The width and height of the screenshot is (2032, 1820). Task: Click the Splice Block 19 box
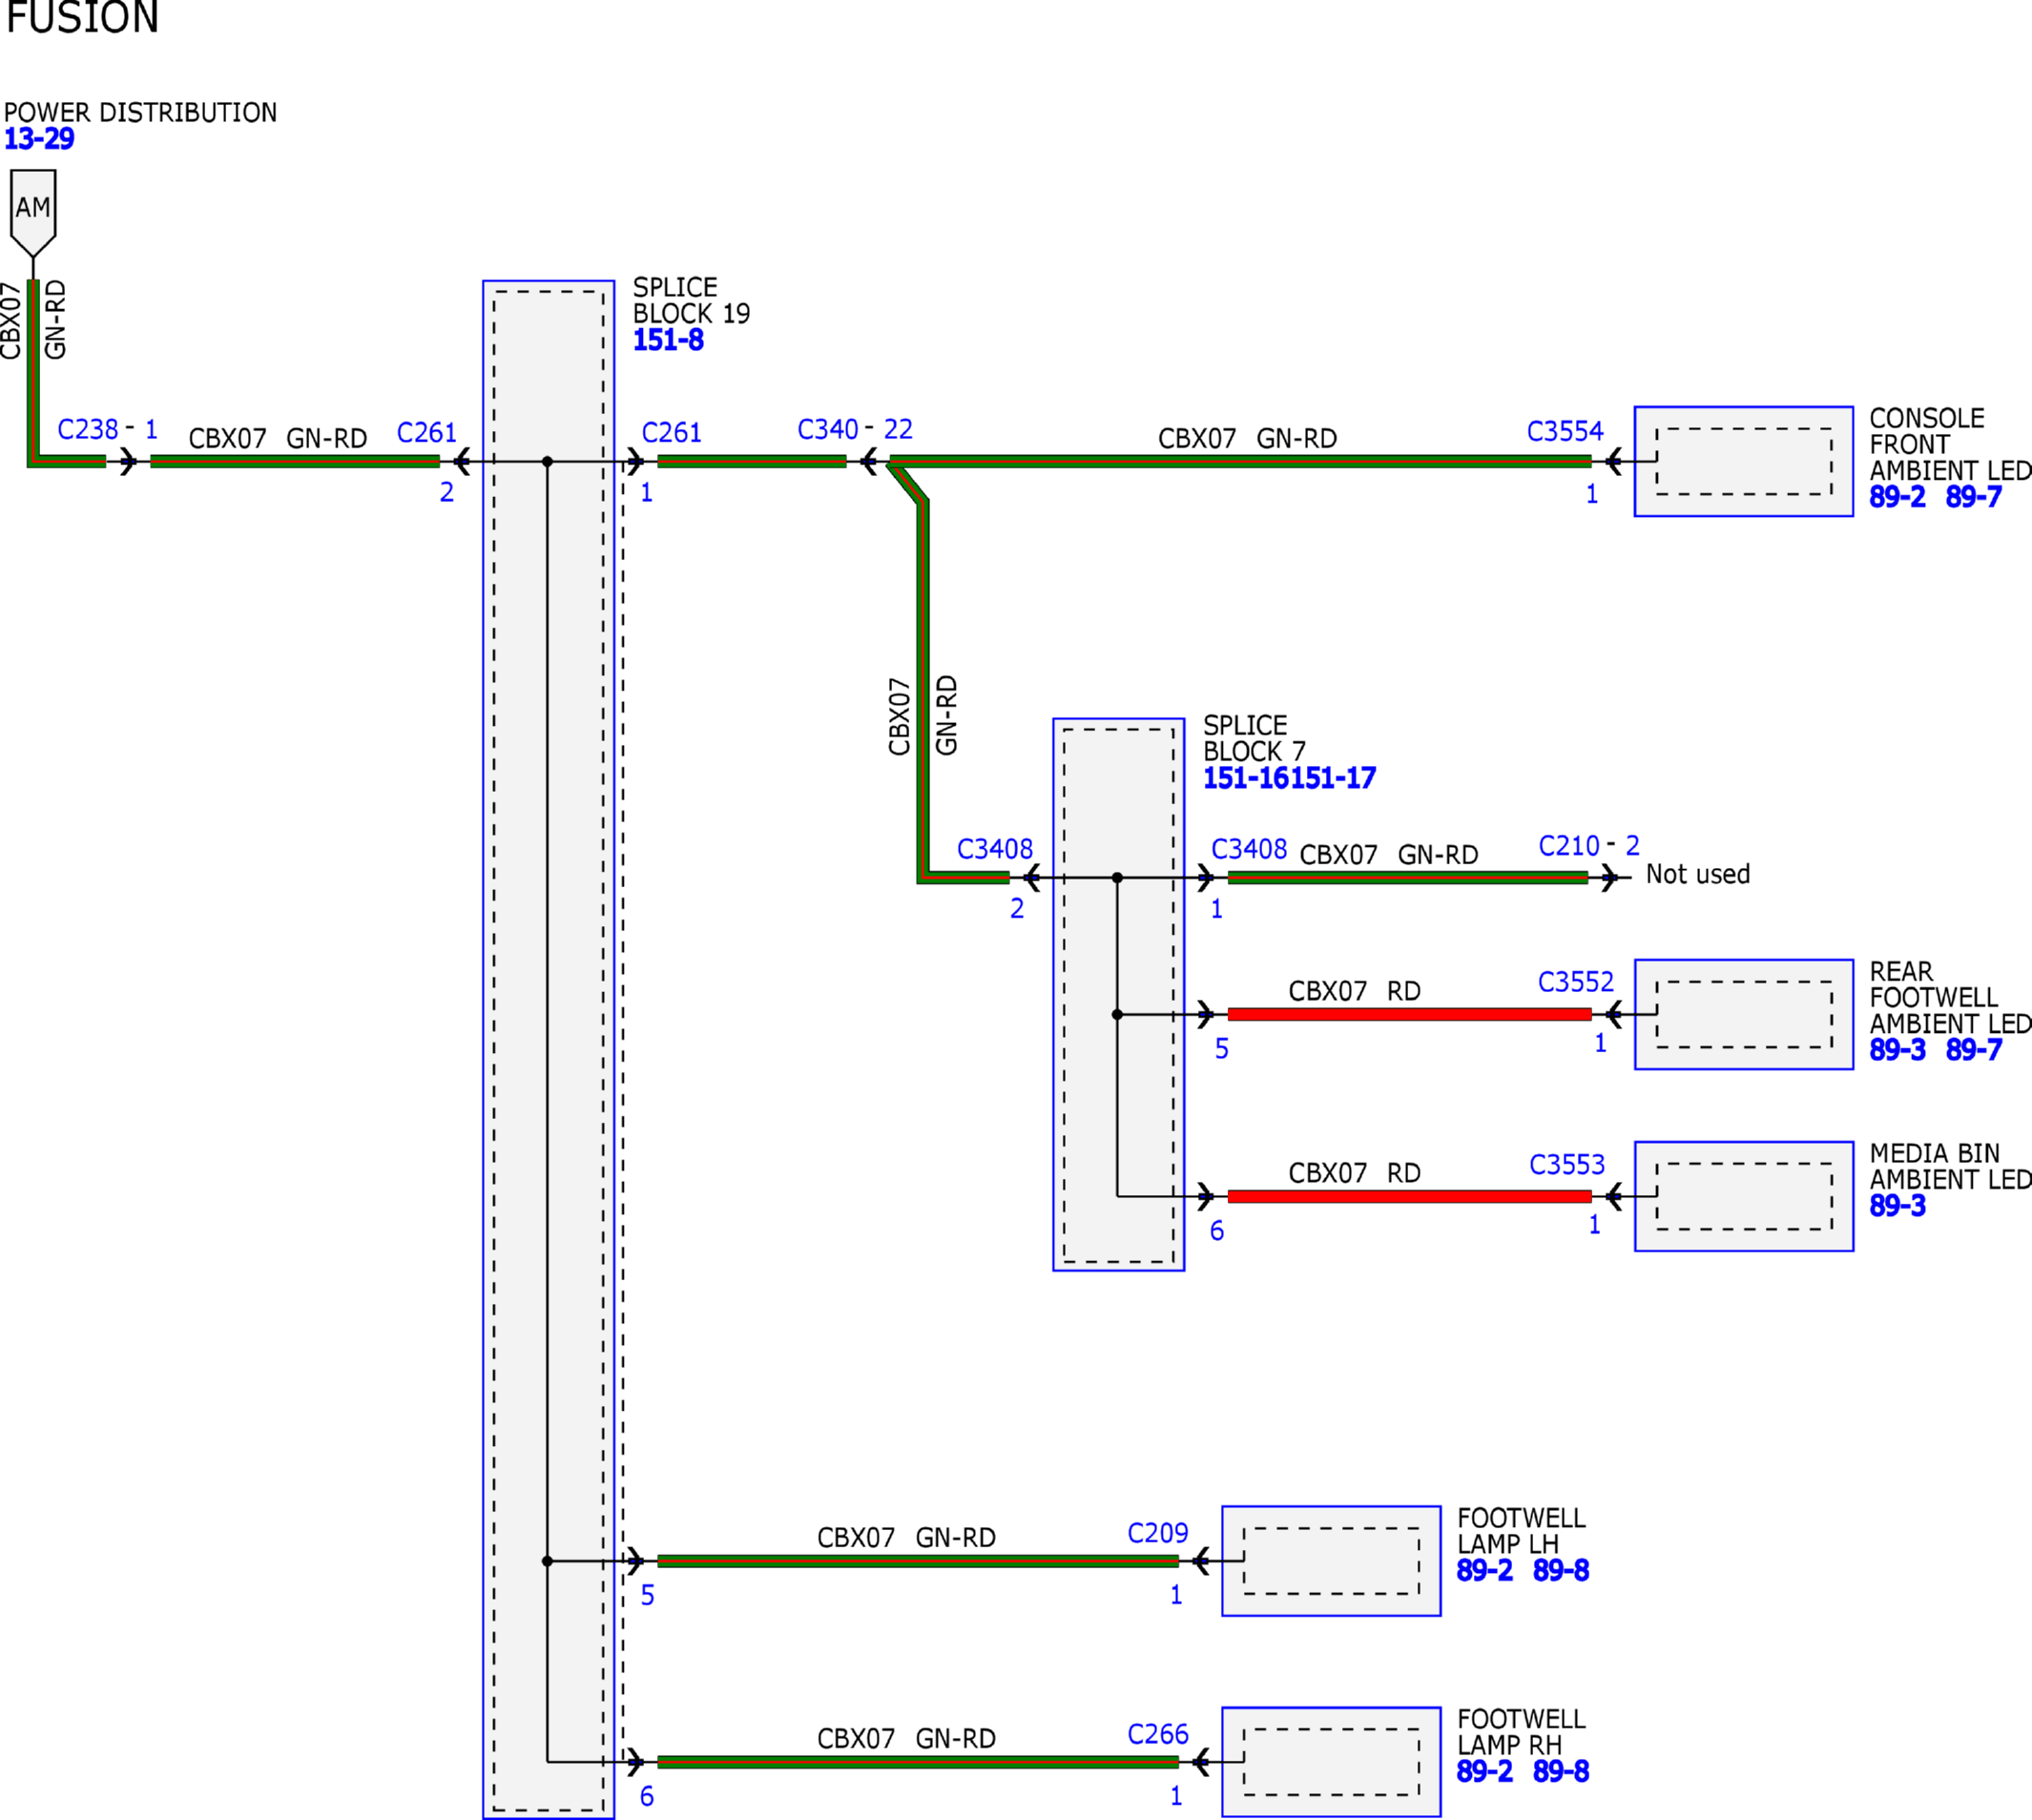click(x=548, y=1049)
